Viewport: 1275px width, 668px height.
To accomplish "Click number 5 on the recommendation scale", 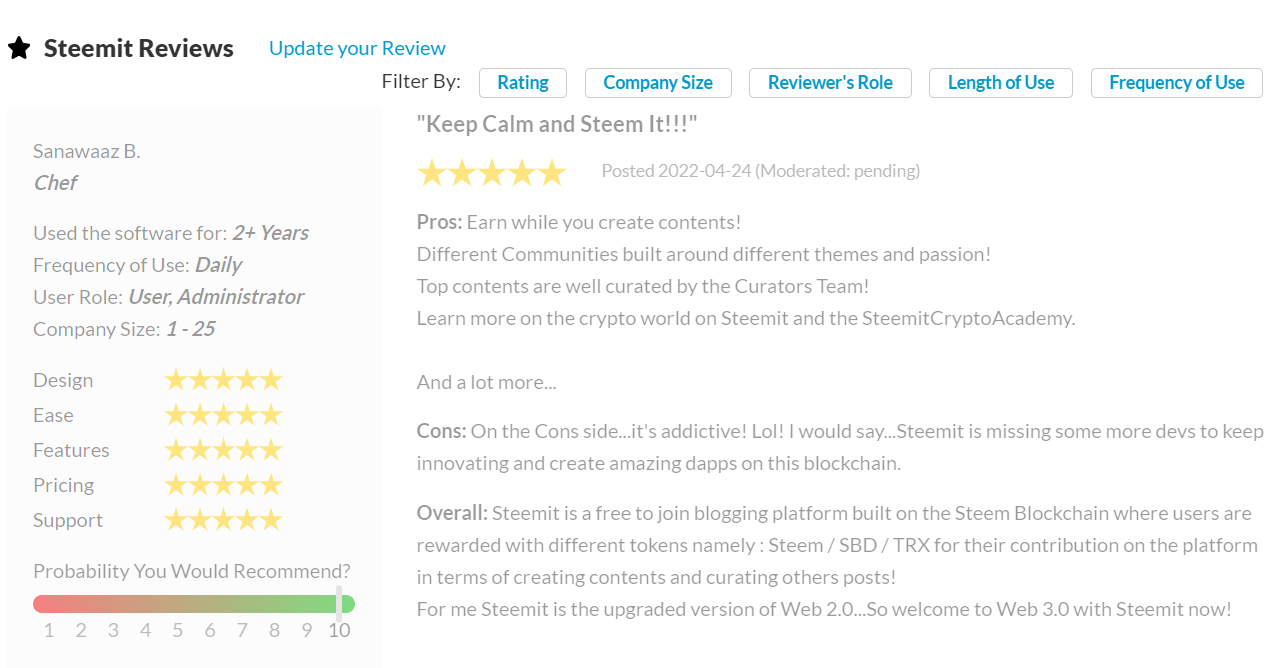I will pos(178,630).
